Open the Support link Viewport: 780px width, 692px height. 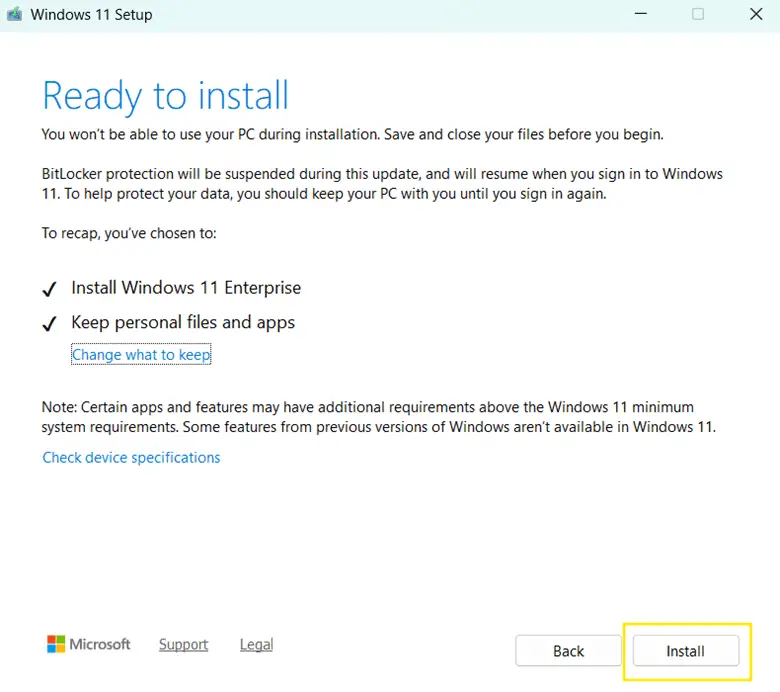click(183, 644)
